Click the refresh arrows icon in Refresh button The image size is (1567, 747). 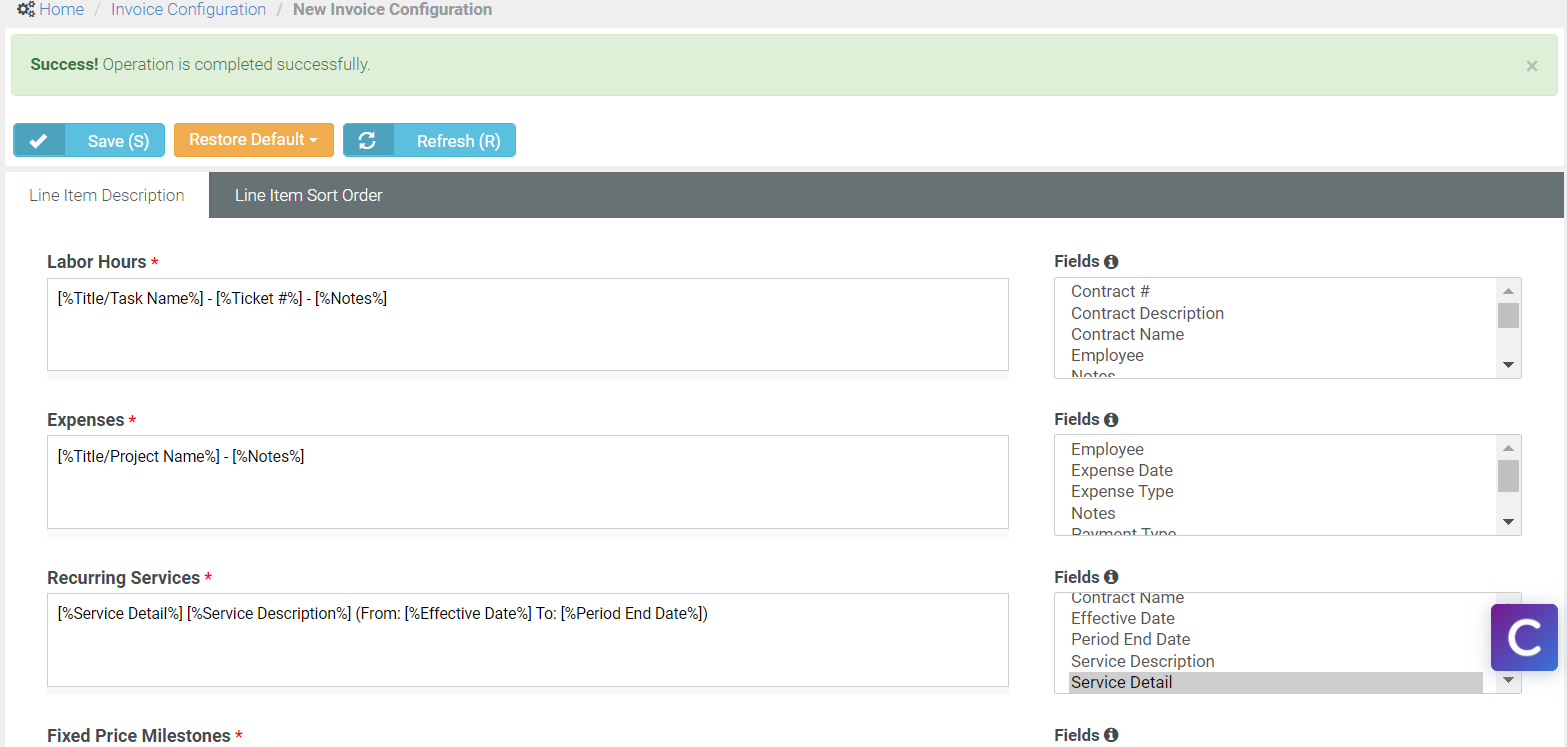pos(370,140)
